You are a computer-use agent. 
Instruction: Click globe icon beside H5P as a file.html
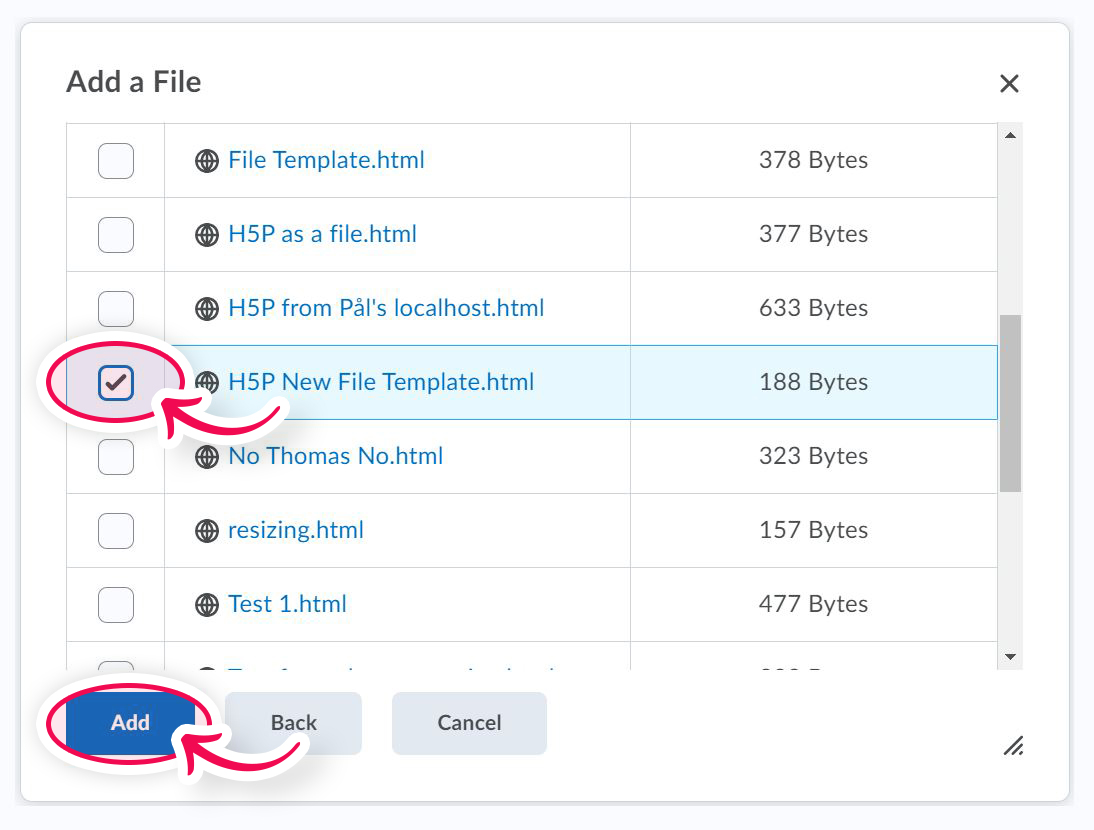(x=207, y=235)
